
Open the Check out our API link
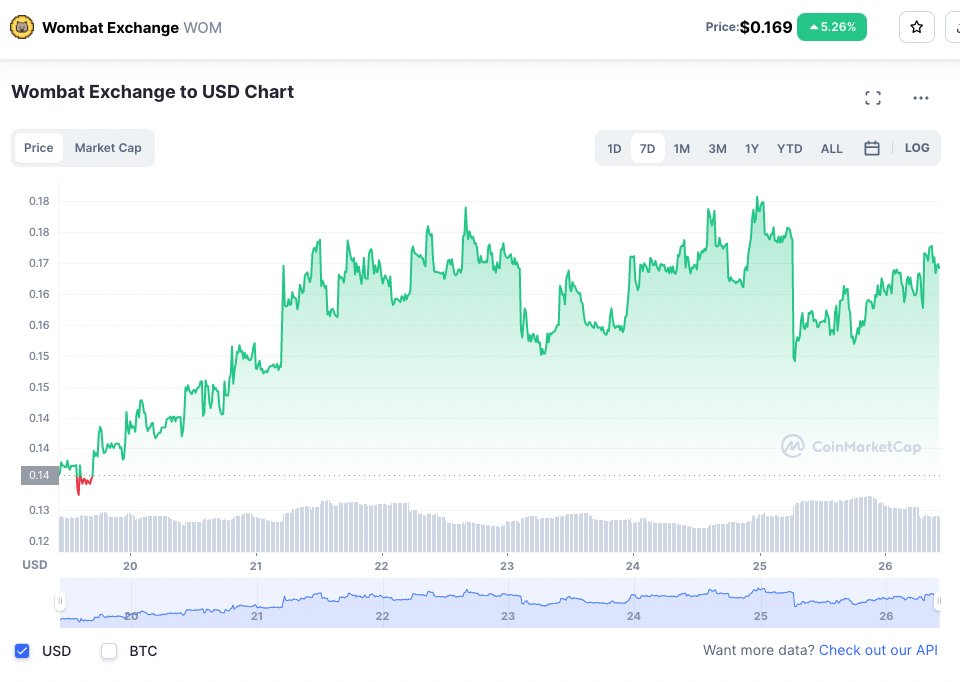tap(878, 650)
